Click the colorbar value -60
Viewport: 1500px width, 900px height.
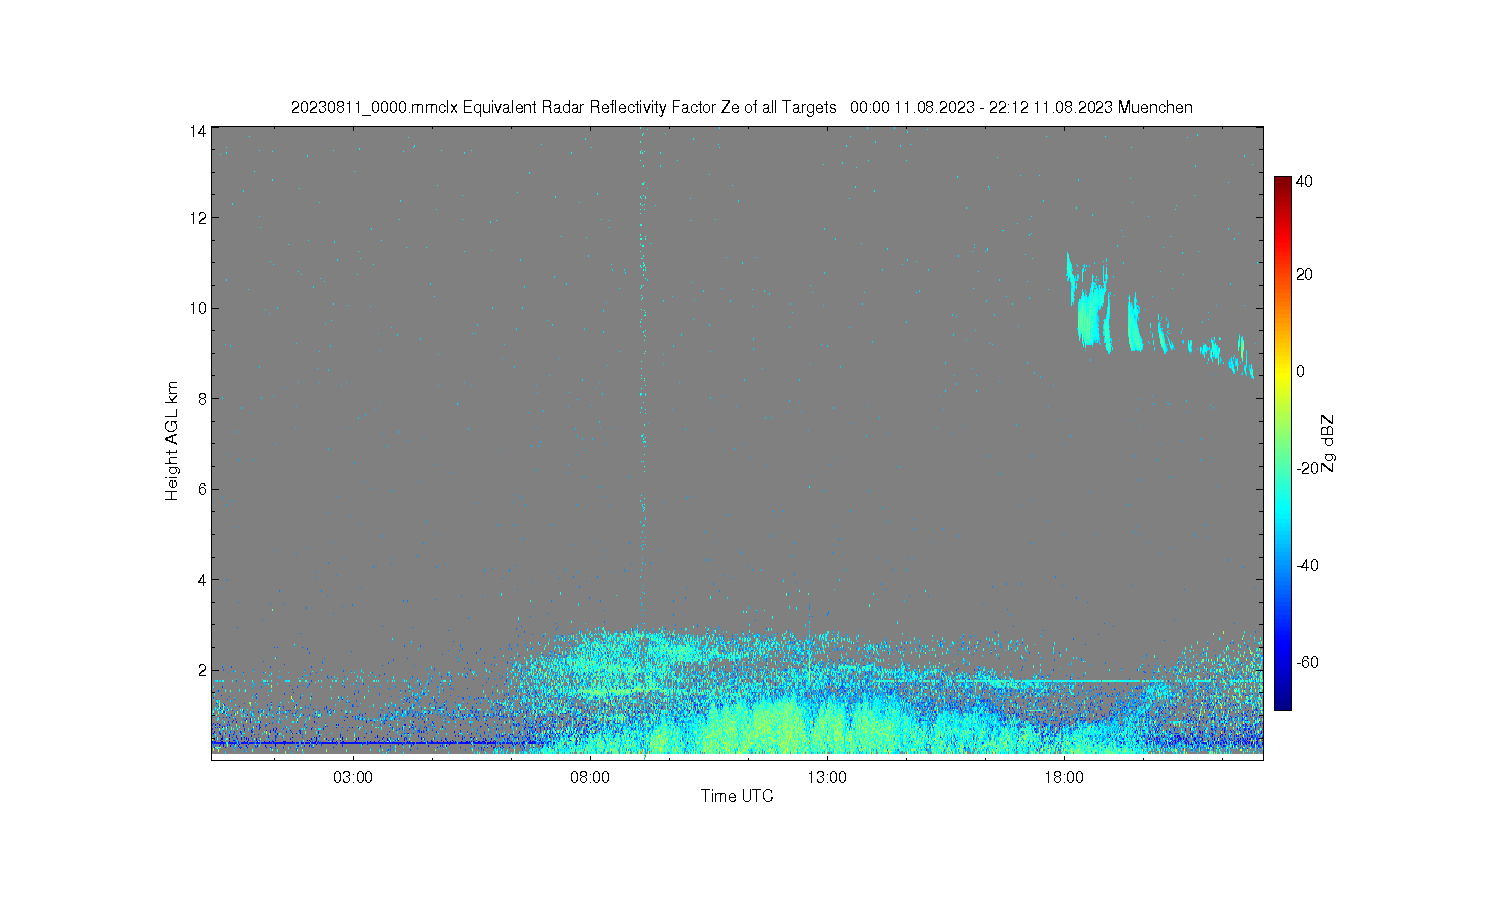[x=1307, y=662]
